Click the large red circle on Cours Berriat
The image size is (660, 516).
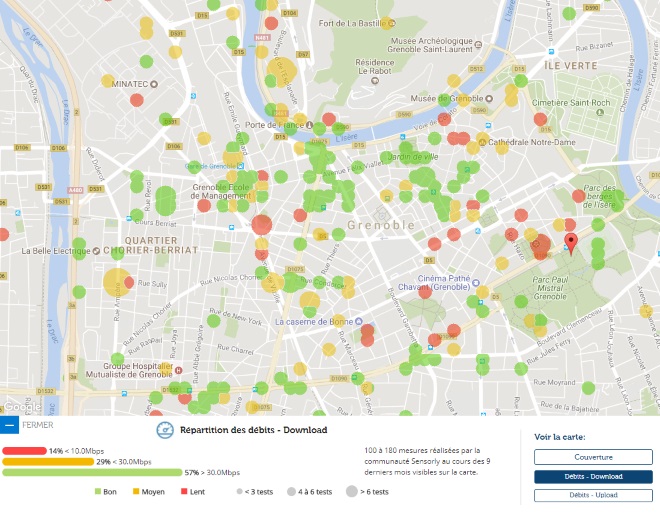(262, 225)
